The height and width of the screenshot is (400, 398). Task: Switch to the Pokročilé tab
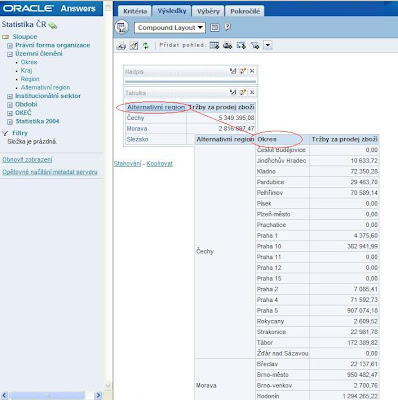click(x=245, y=11)
